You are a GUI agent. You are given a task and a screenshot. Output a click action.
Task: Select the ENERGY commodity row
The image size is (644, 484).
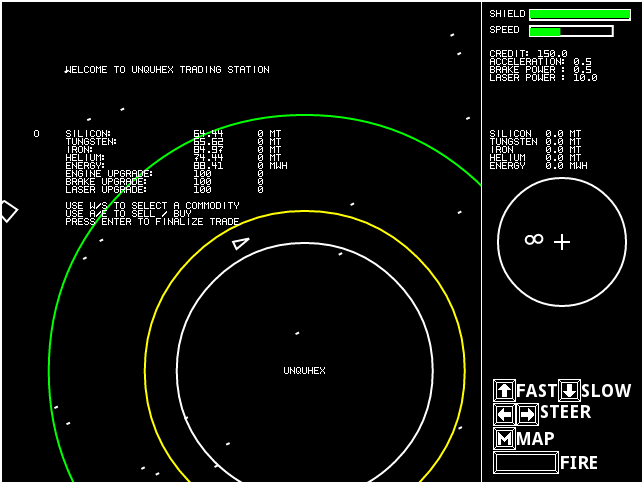pos(177,166)
